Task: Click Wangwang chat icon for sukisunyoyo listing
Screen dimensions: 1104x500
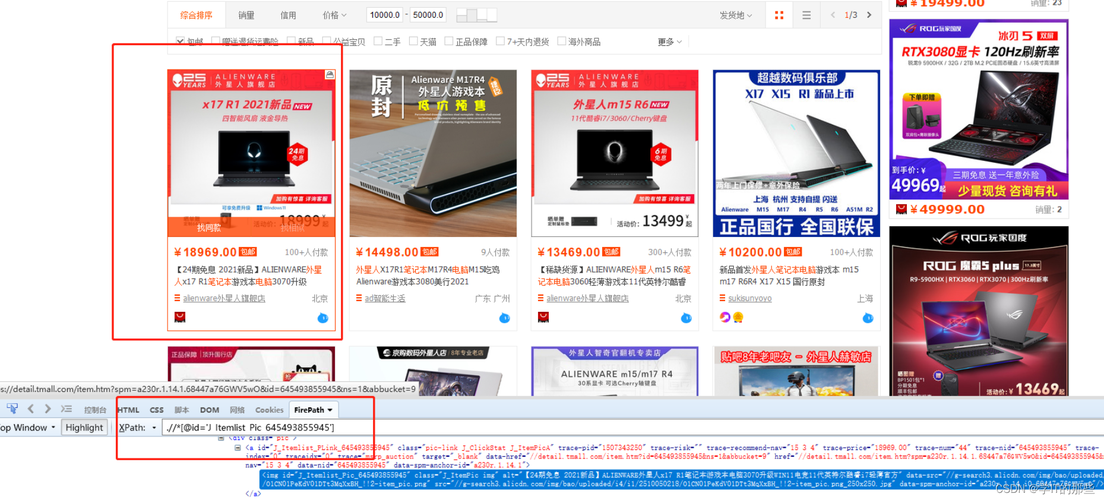Action: click(x=867, y=318)
